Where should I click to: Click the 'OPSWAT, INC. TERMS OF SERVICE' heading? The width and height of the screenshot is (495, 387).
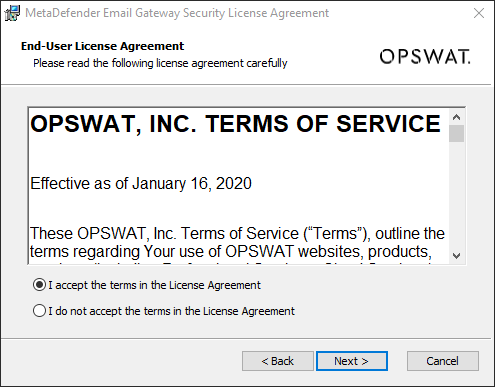click(x=235, y=124)
